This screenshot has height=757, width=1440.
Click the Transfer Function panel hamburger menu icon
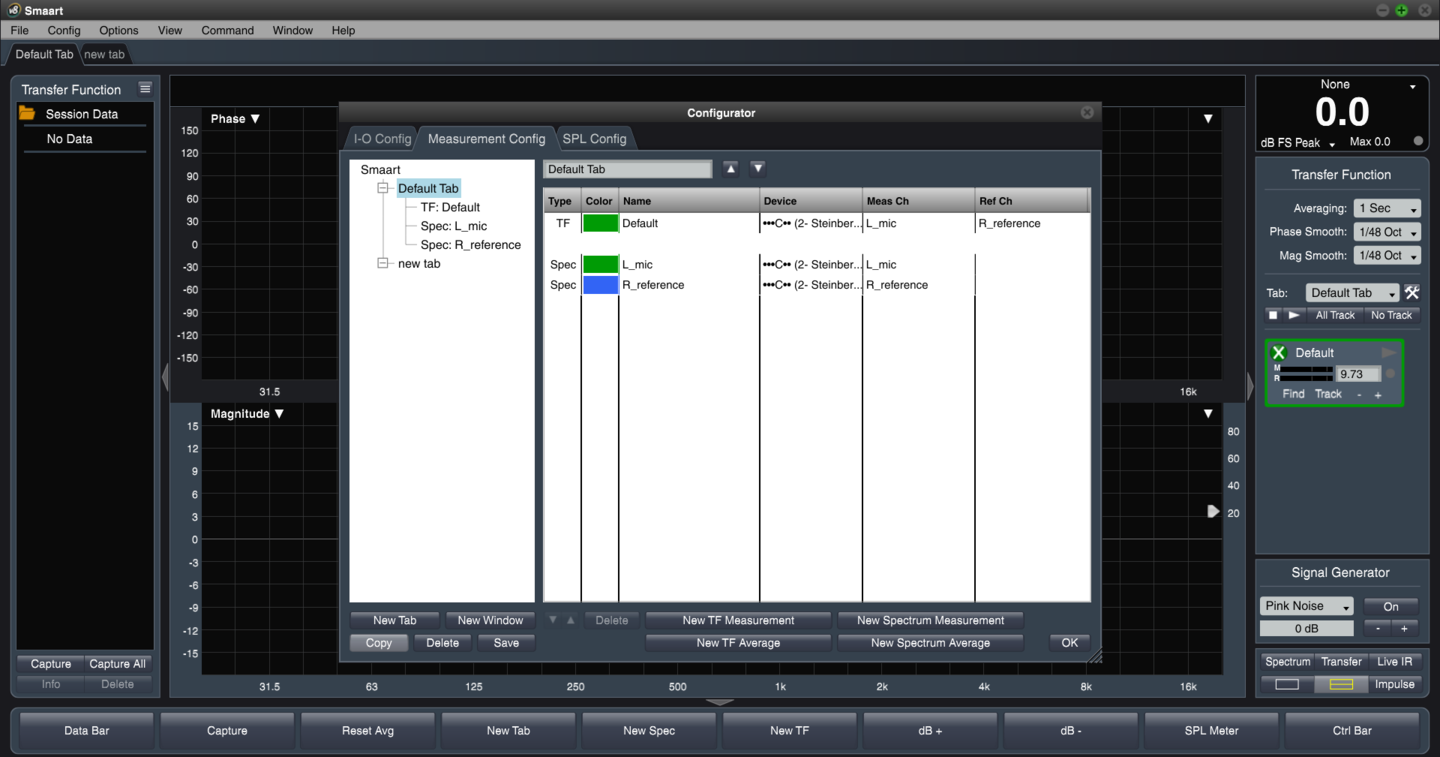pyautogui.click(x=145, y=88)
